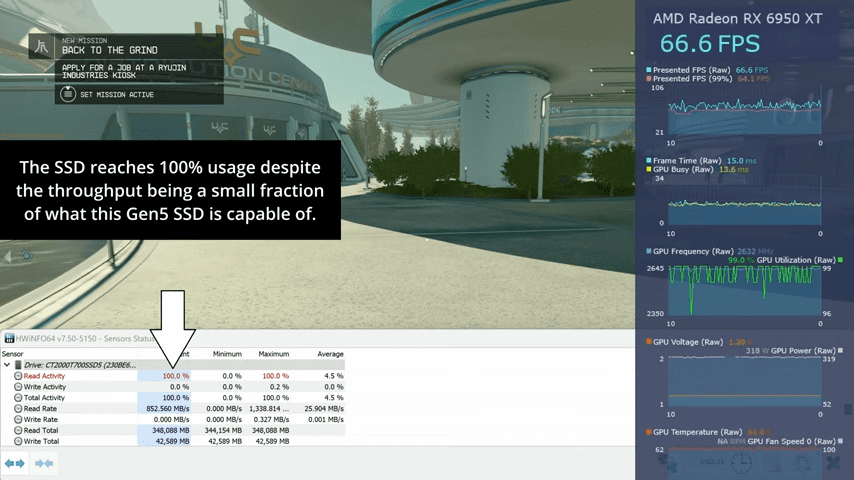Click the GPU Busy (Raw) yellow legend swatch
Screen dimensions: 854x480
649,169
